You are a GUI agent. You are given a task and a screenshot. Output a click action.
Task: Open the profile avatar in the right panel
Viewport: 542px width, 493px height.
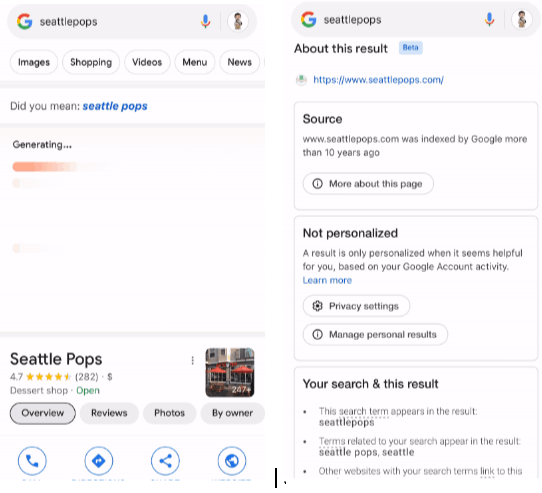[522, 19]
